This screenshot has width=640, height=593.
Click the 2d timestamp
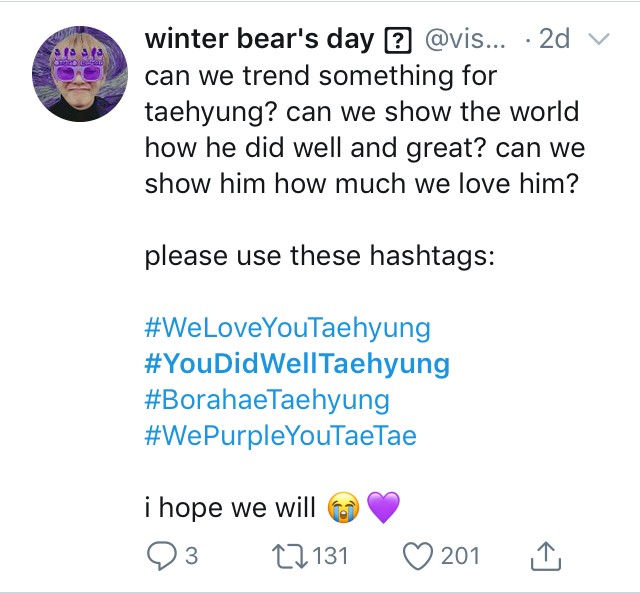554,39
